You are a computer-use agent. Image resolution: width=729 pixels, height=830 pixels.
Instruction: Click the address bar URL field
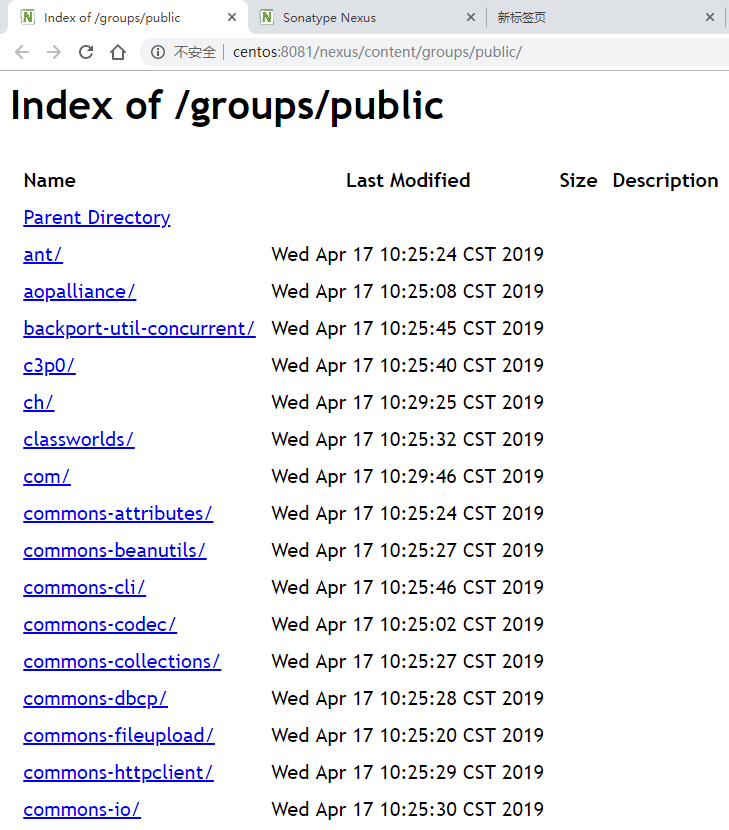(400, 52)
